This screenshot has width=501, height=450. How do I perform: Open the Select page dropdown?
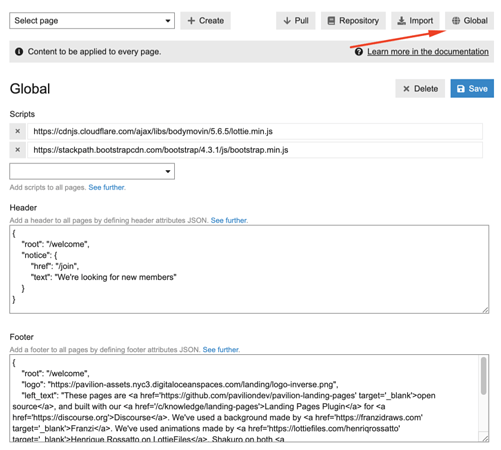pyautogui.click(x=92, y=21)
